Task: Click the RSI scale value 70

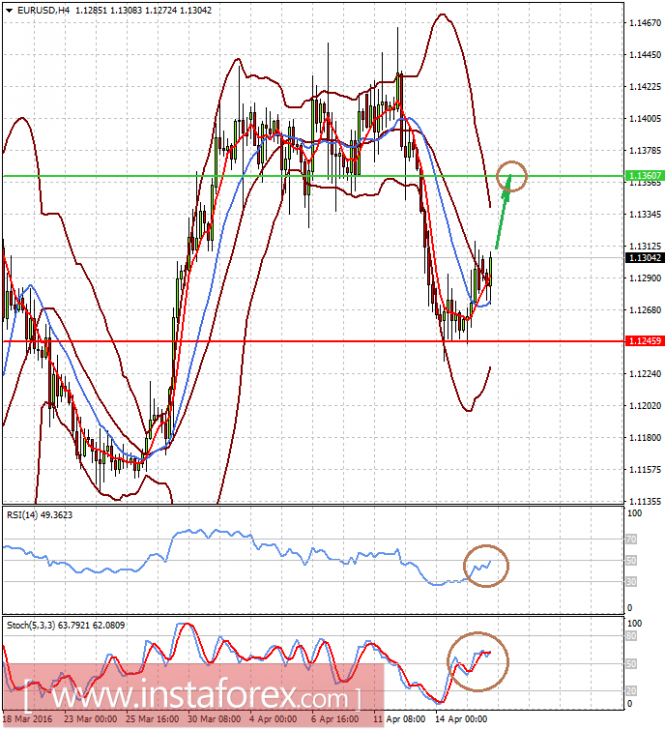Action: [x=631, y=539]
